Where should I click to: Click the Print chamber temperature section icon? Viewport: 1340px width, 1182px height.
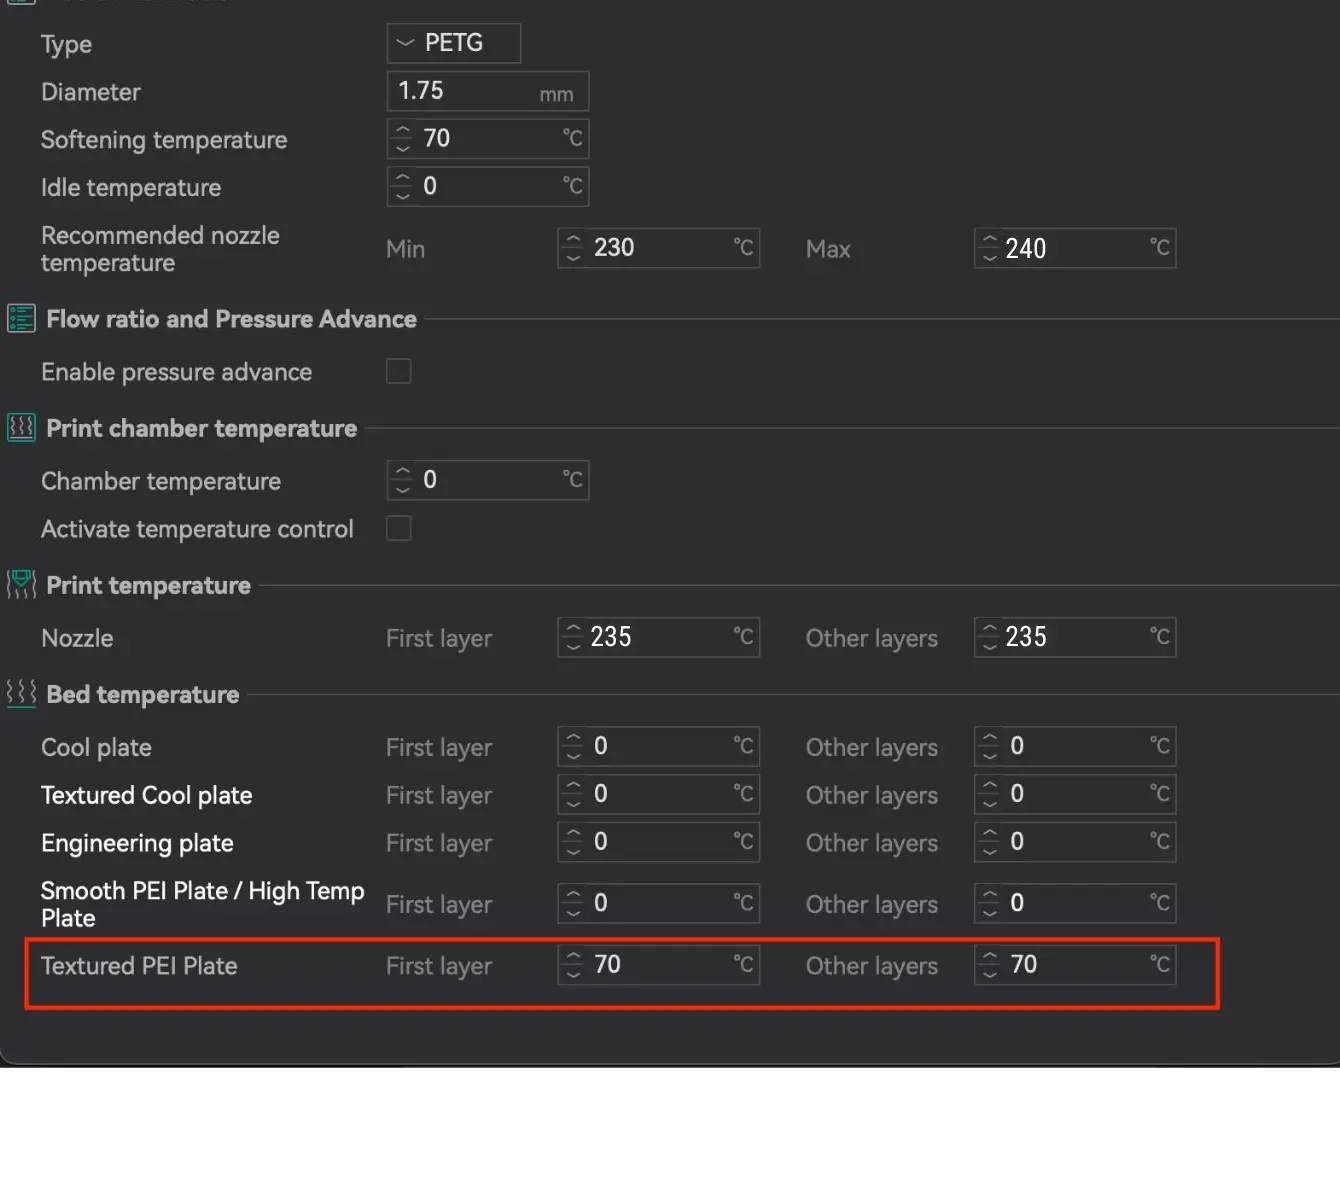point(21,428)
